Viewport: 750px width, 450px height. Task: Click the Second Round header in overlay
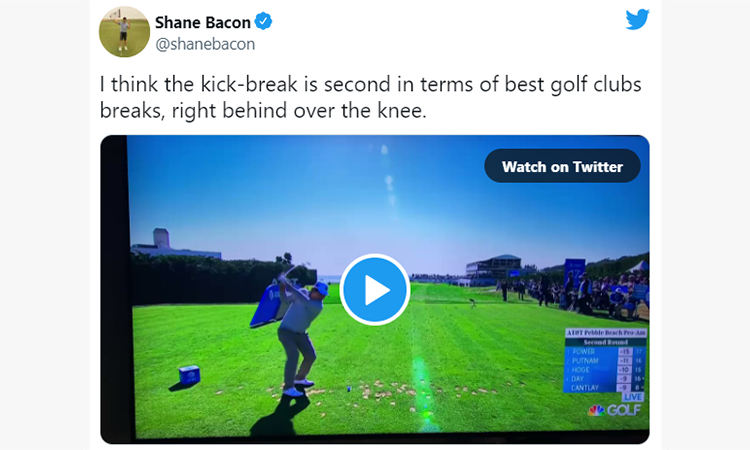(x=605, y=342)
